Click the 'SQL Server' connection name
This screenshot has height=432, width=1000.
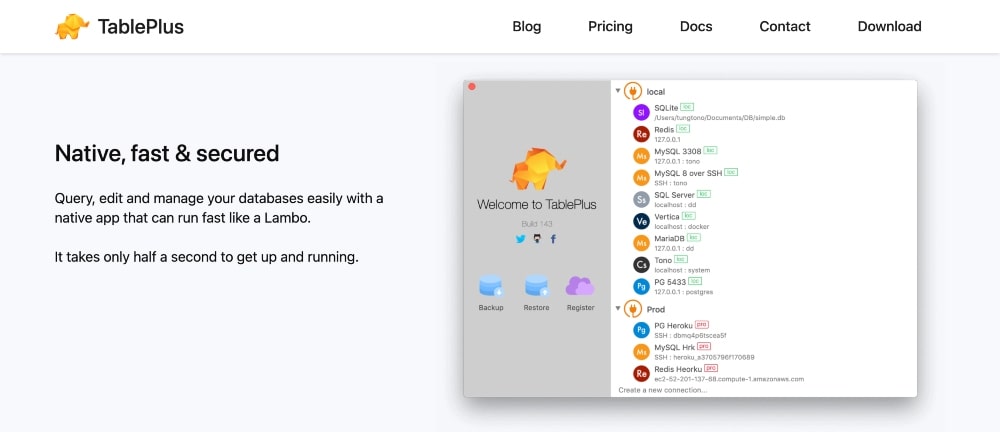pyautogui.click(x=674, y=195)
